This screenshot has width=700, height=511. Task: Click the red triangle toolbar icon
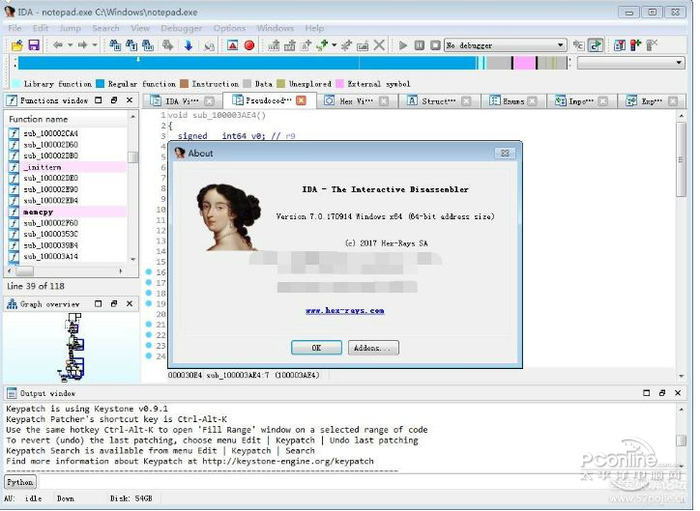click(233, 45)
